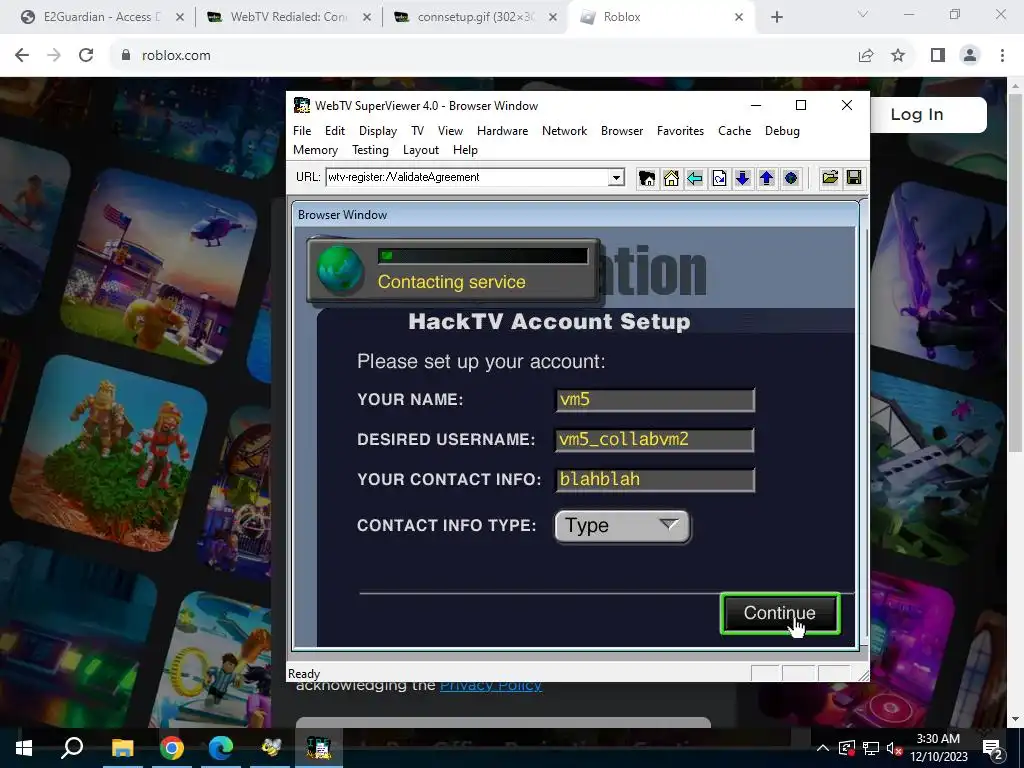Expand the URL combo box dropdown arrow
This screenshot has height=768, width=1024.
tap(616, 178)
